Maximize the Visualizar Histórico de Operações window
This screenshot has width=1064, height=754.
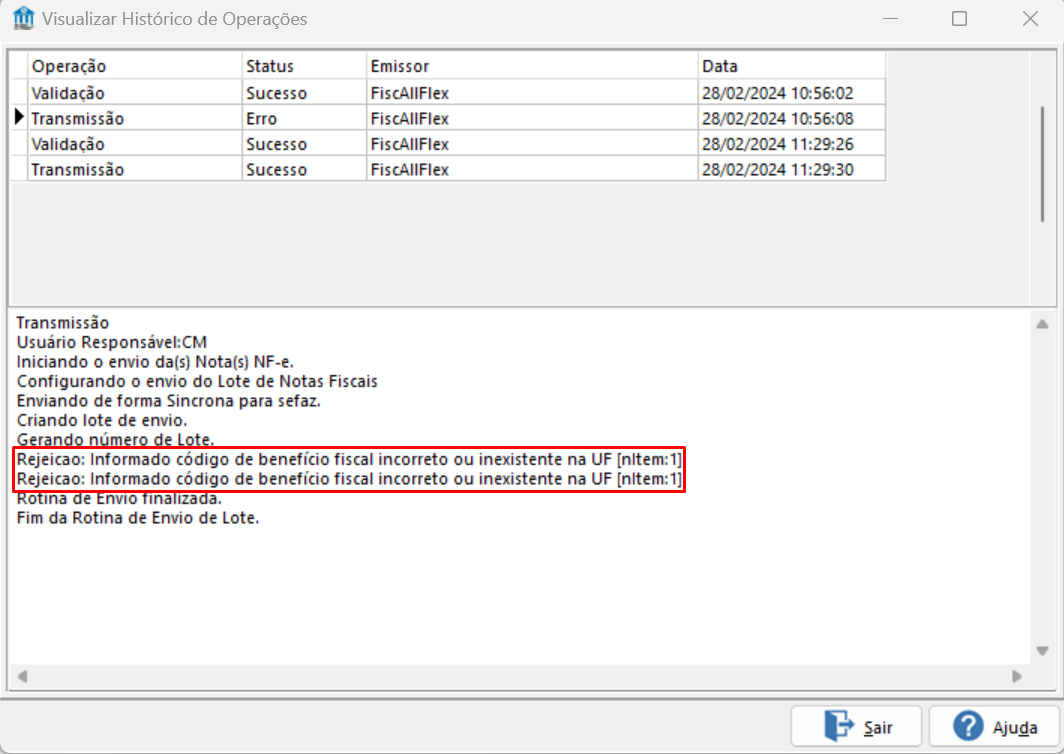click(x=960, y=18)
